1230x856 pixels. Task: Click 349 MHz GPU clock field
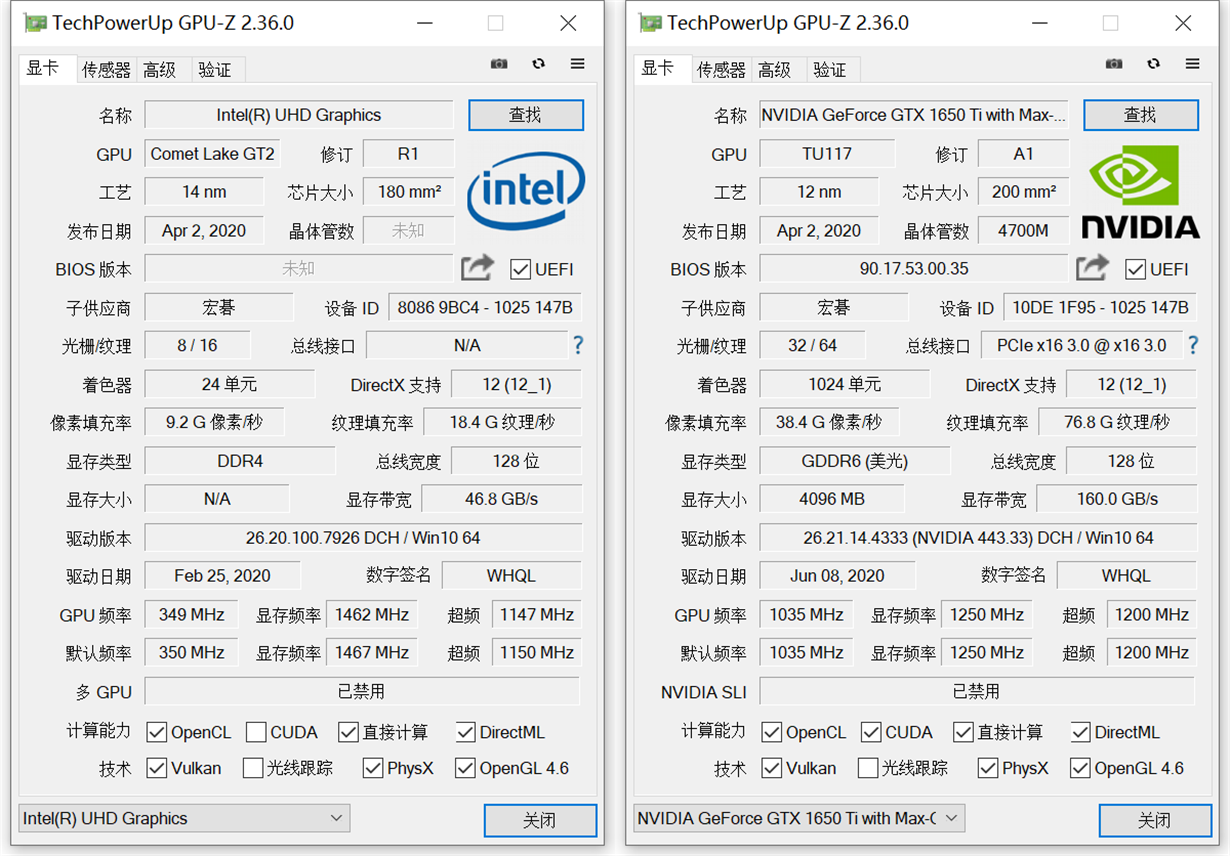click(191, 615)
